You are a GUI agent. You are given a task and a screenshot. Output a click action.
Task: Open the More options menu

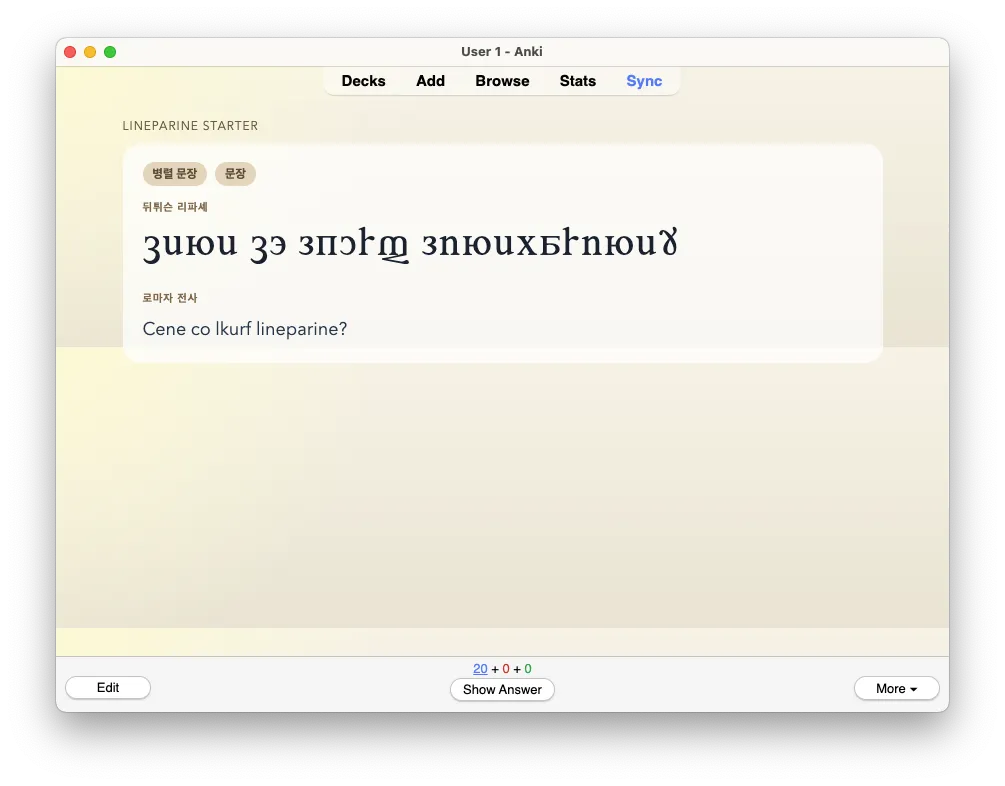coord(896,688)
